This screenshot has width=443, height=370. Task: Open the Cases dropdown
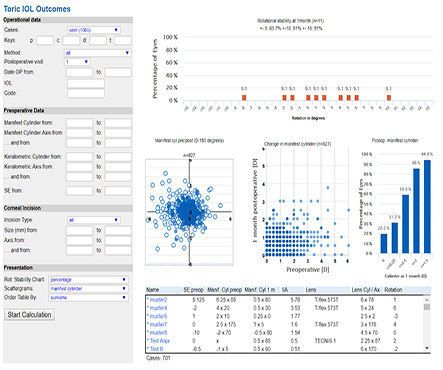tap(94, 30)
